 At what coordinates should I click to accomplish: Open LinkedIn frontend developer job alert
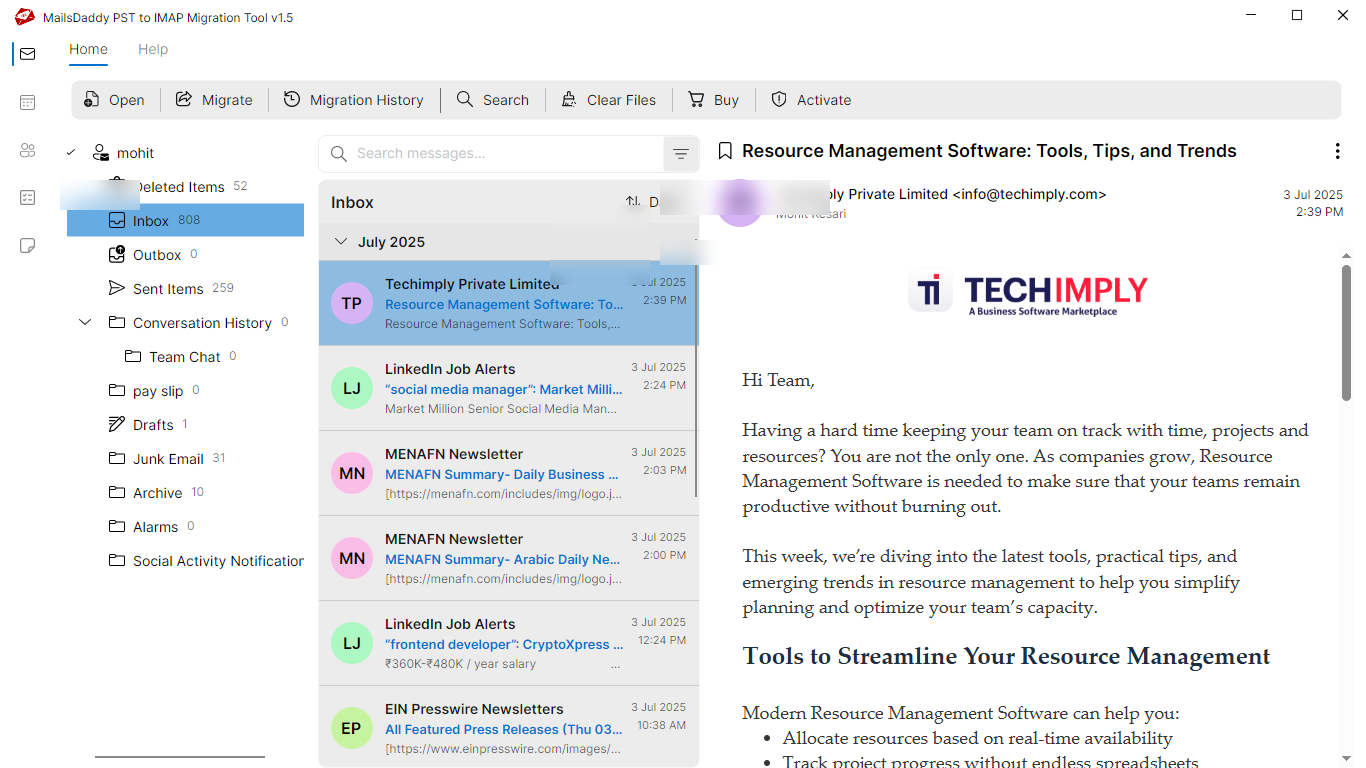[x=506, y=643]
